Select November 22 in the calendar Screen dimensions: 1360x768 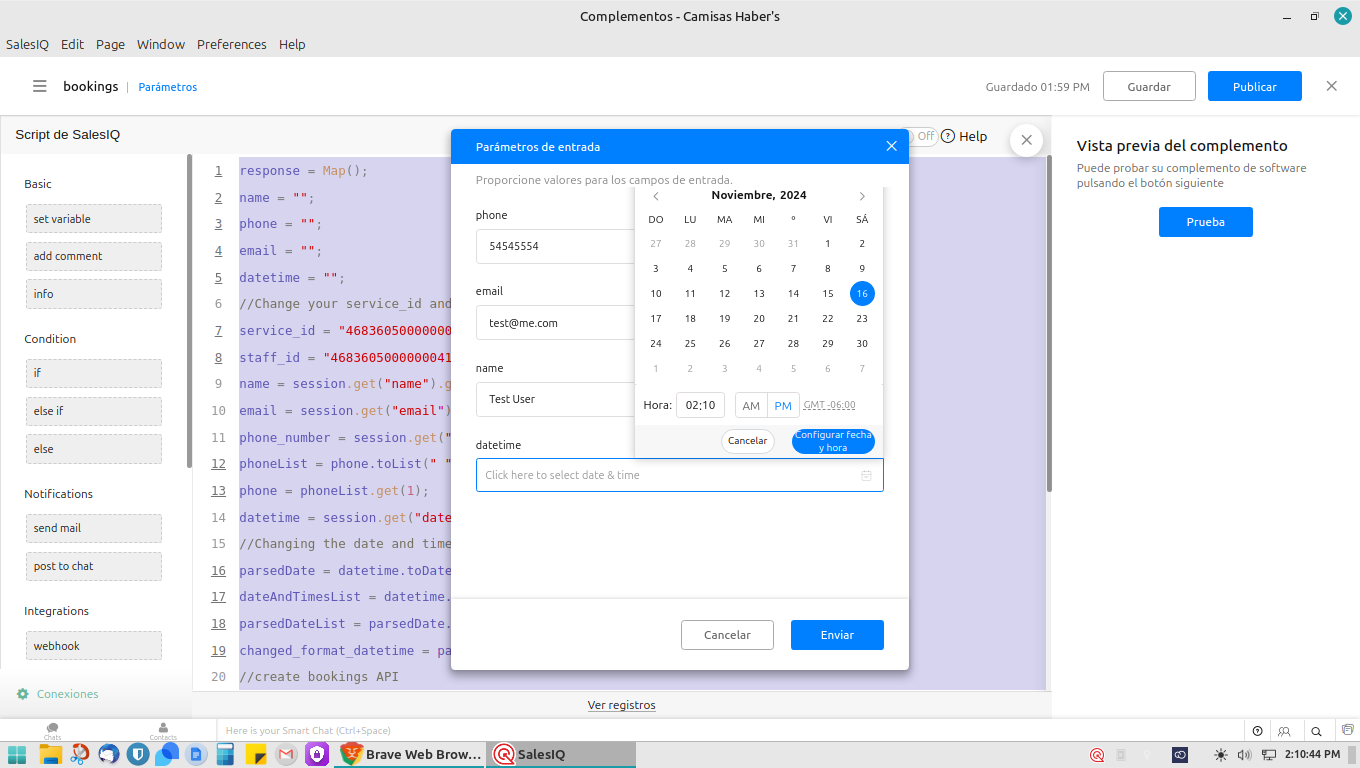tap(828, 319)
